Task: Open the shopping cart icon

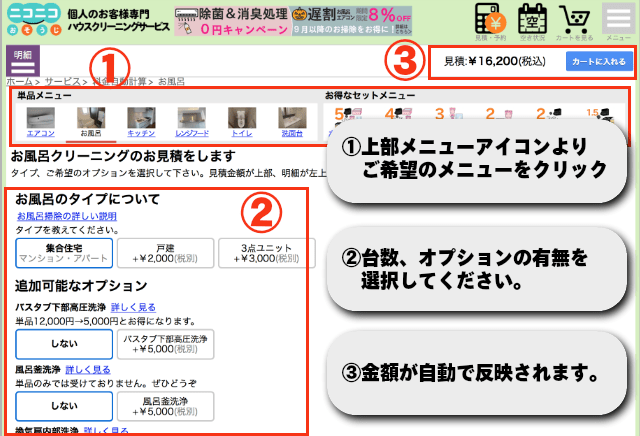Action: (575, 20)
